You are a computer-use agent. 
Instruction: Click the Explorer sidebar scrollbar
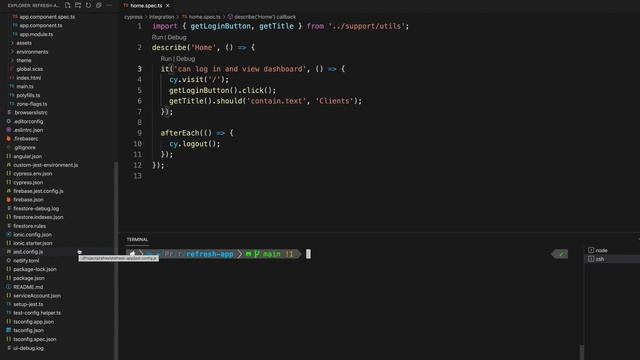116,261
